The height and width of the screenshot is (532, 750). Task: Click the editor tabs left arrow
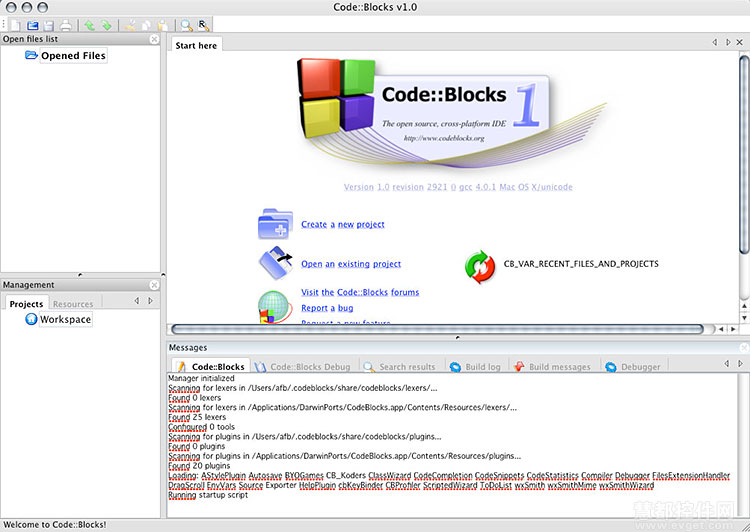click(x=715, y=42)
